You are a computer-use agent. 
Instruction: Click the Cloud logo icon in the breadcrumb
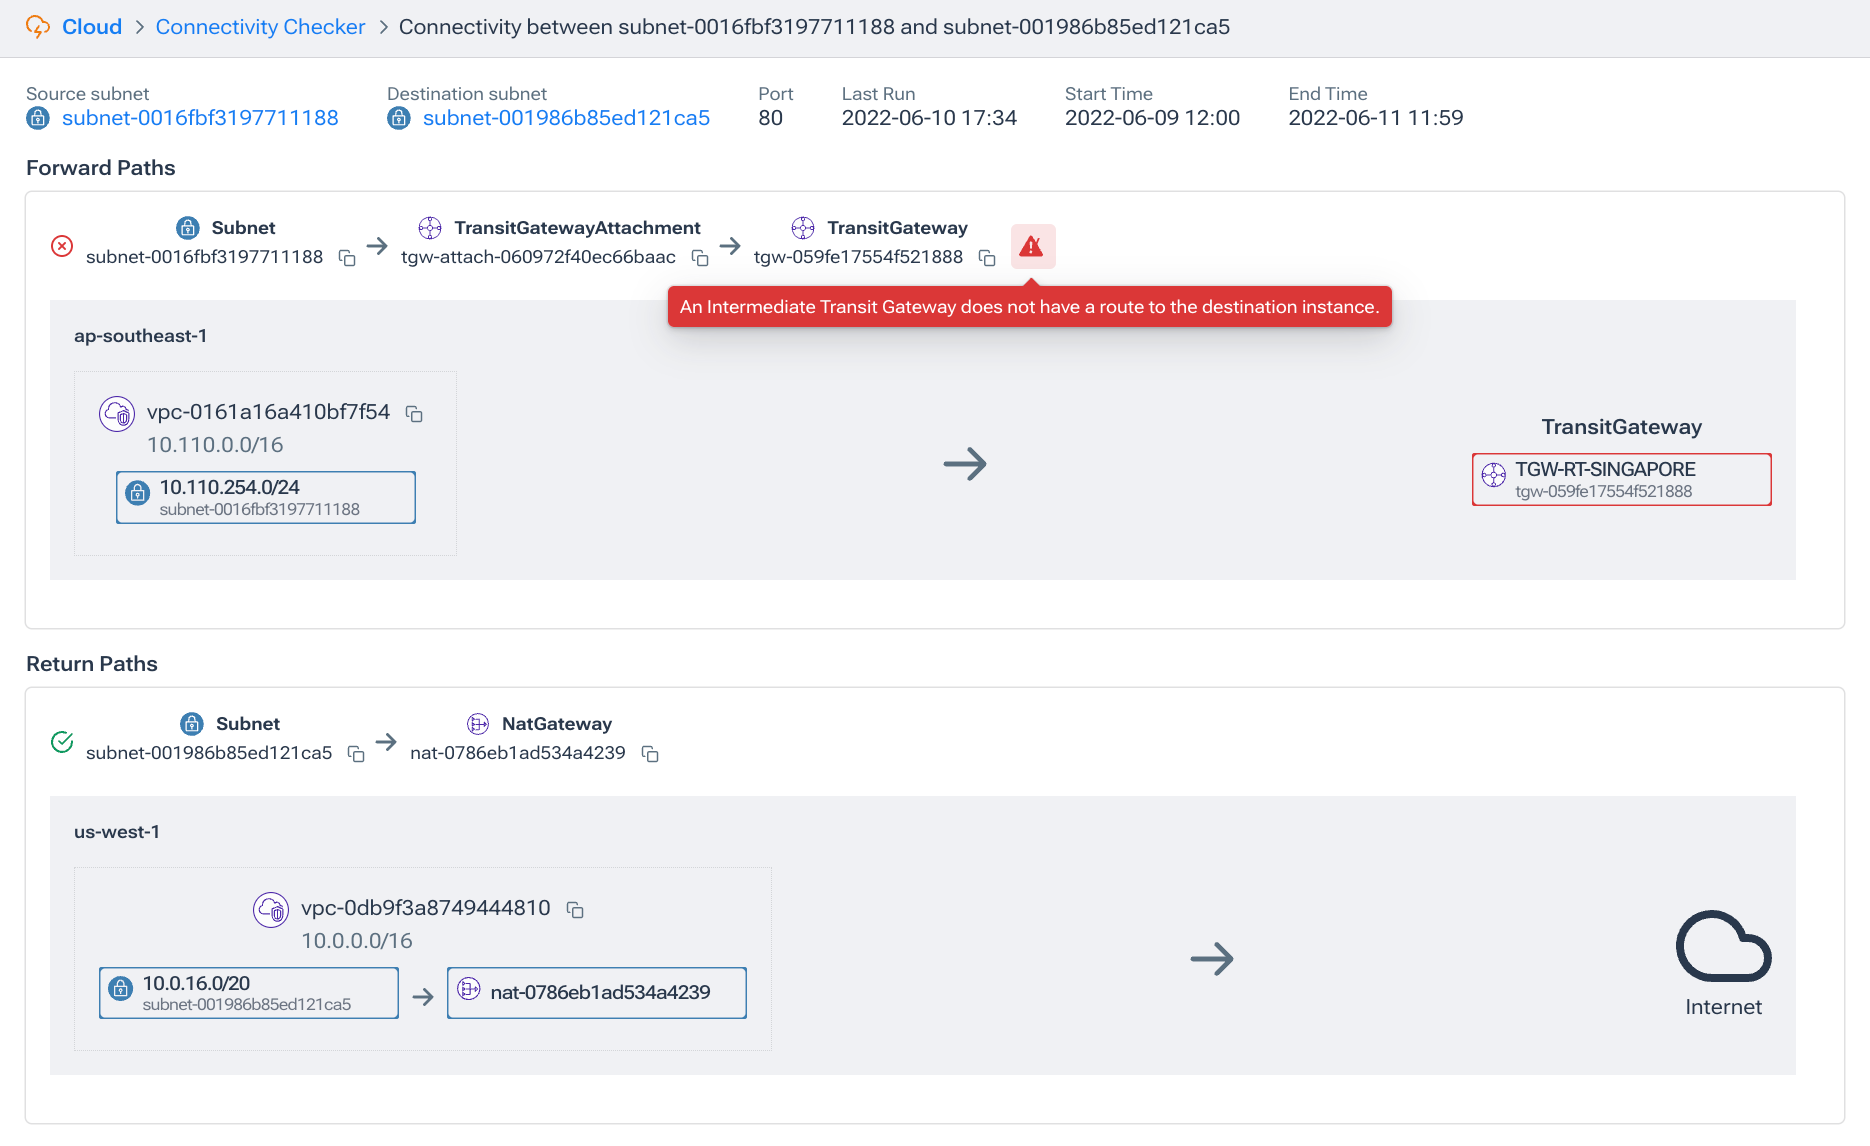40,26
